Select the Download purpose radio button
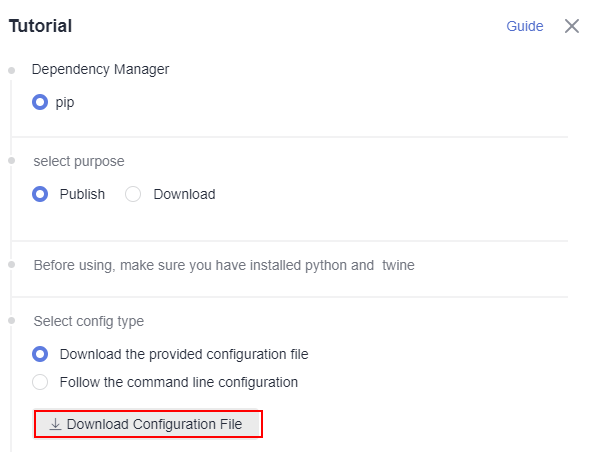 click(133, 194)
